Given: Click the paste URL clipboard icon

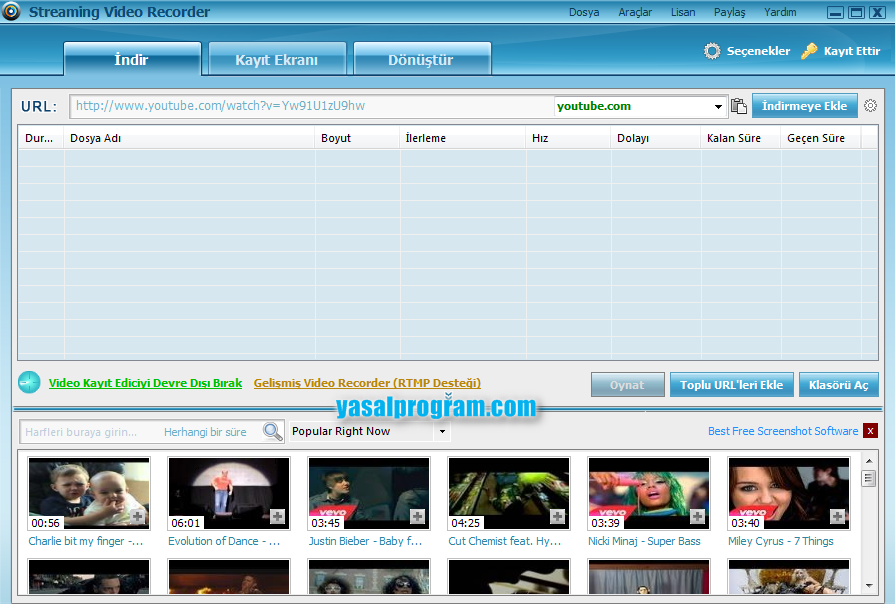Looking at the screenshot, I should click(x=740, y=106).
